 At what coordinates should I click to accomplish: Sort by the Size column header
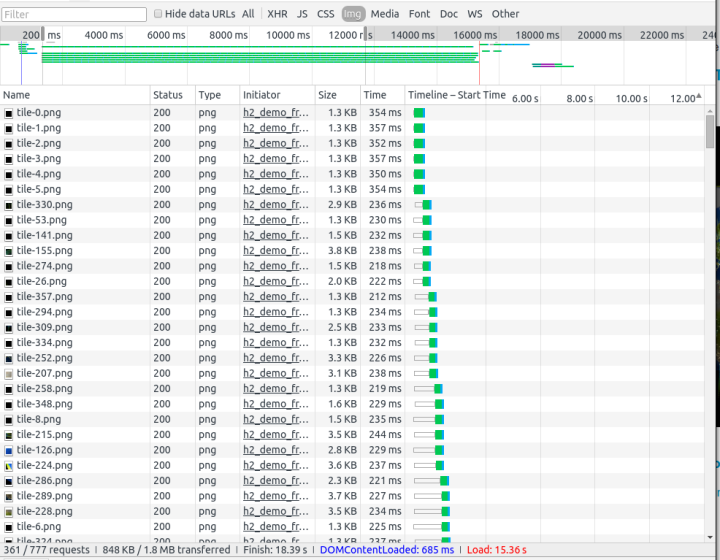338,95
